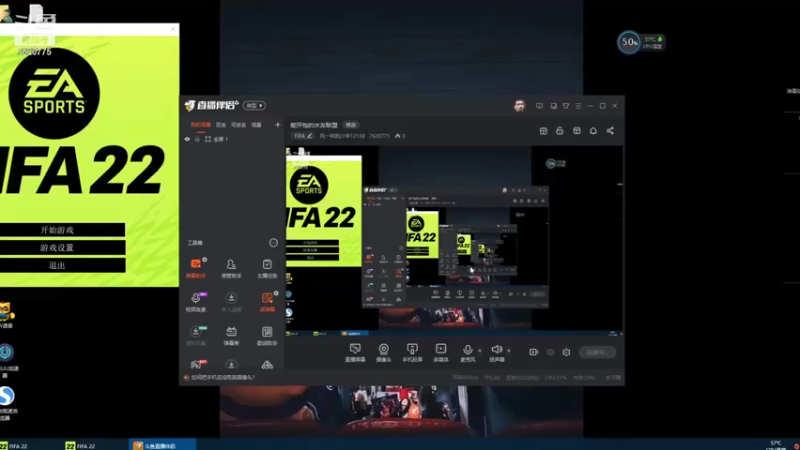Add a 摄像头 camera source
800x450 pixels.
(x=384, y=353)
